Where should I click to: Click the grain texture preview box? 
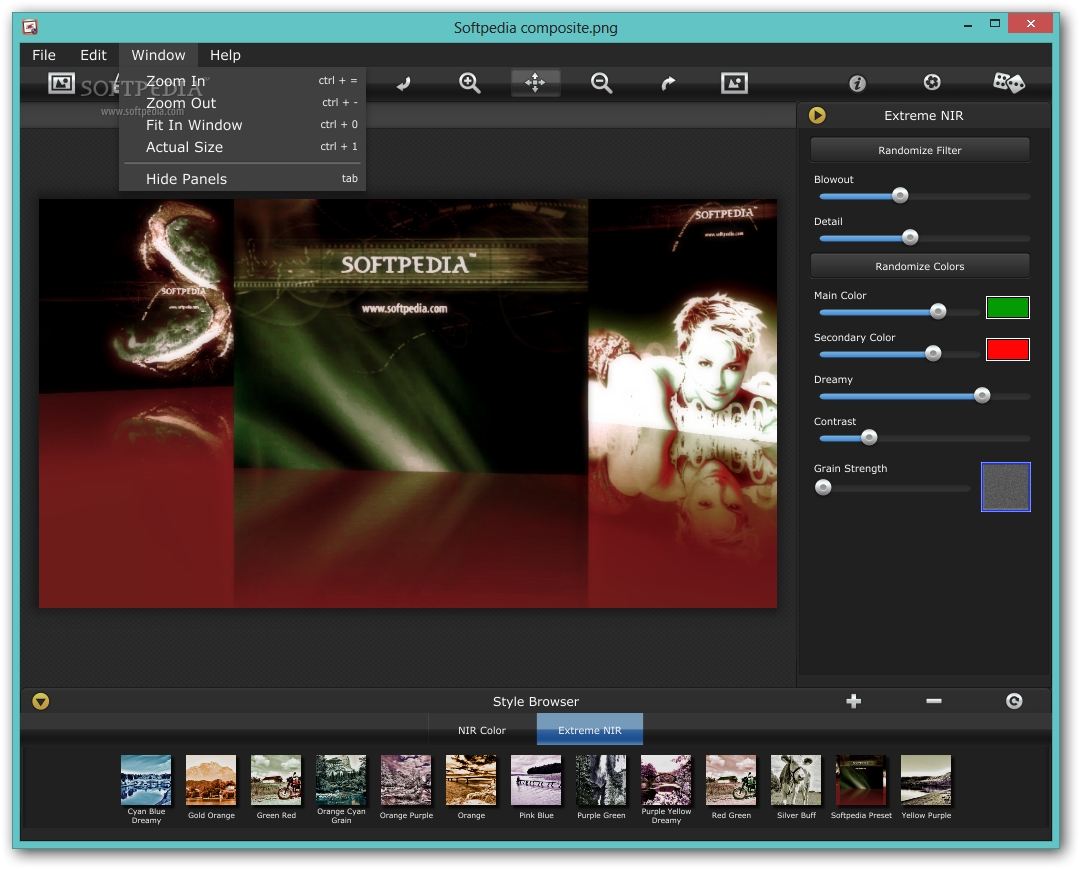[x=1006, y=487]
